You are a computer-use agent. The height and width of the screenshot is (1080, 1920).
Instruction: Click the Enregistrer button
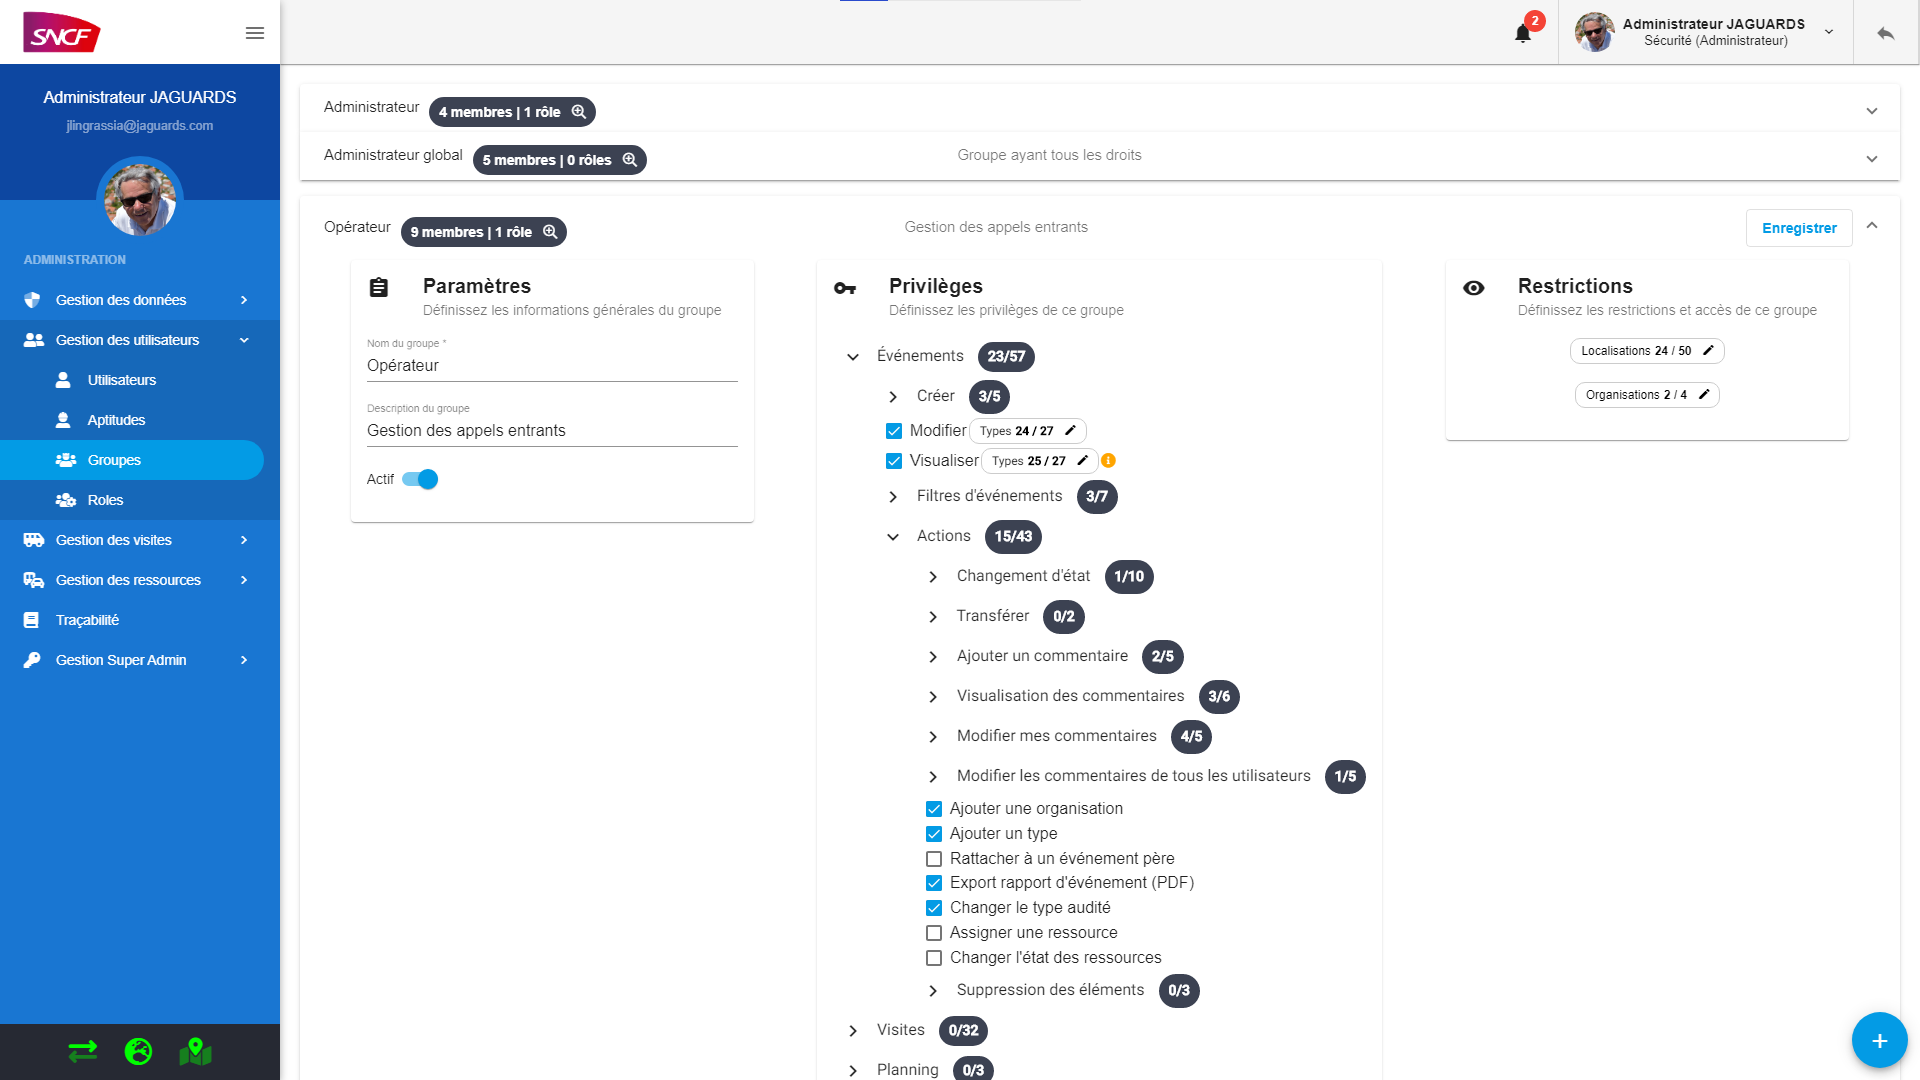1799,228
